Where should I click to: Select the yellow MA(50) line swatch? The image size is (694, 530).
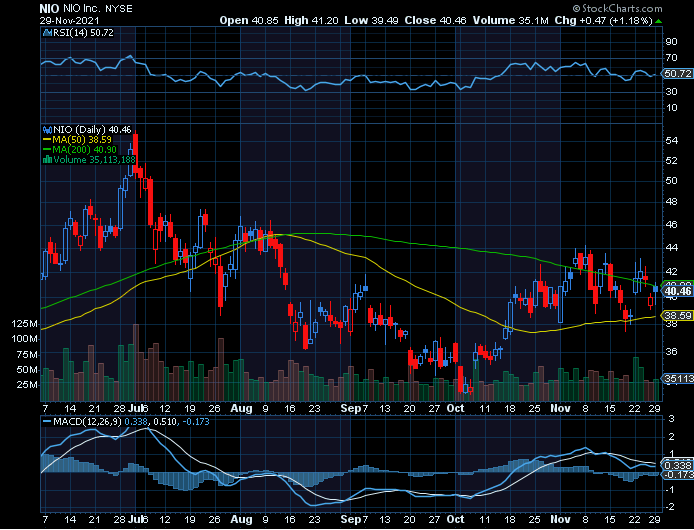tap(47, 140)
